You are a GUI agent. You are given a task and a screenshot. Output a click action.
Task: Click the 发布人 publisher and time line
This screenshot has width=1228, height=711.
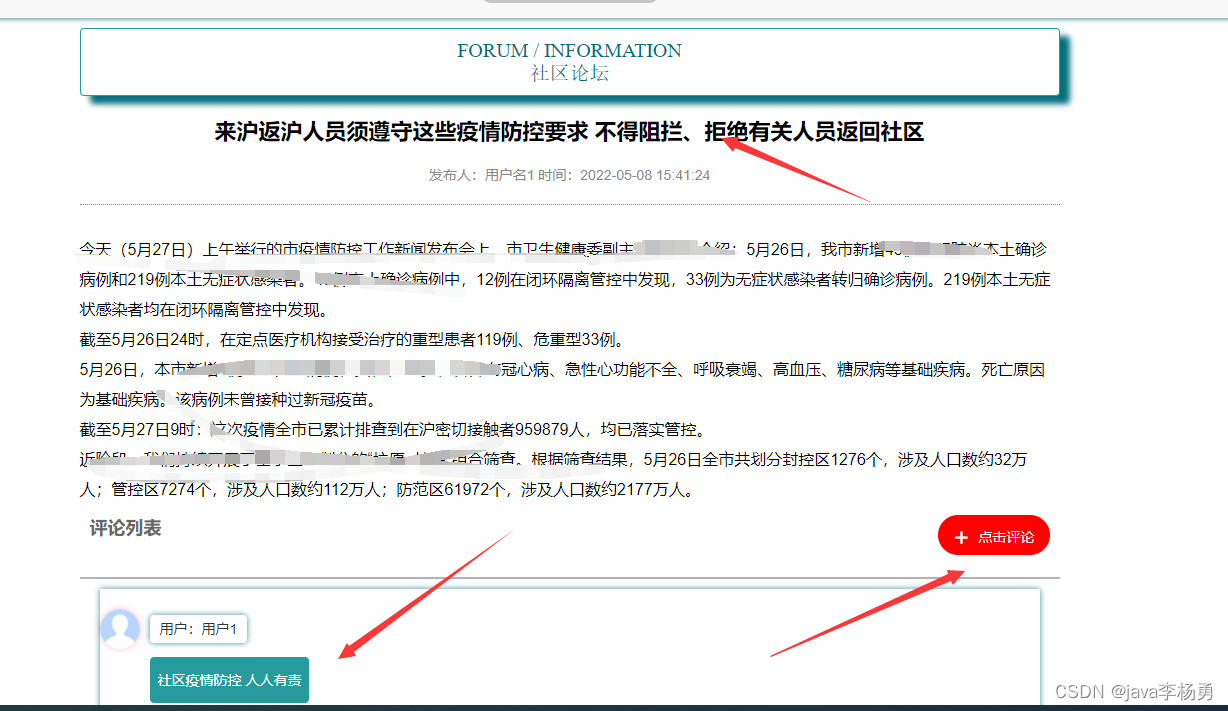pos(569,175)
